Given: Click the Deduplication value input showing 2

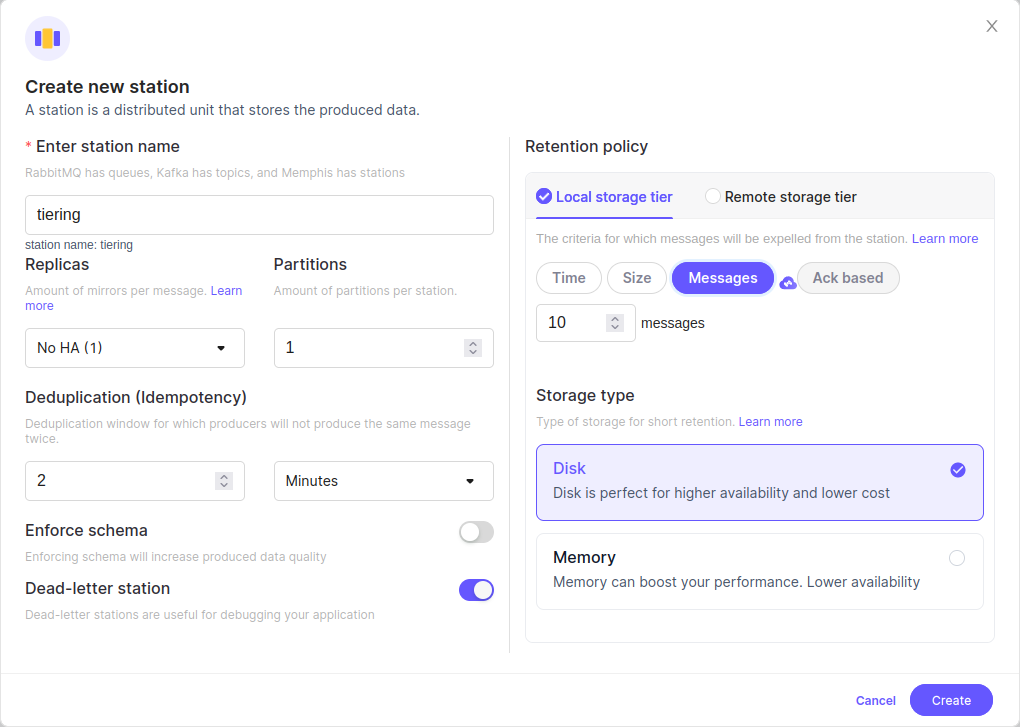Looking at the screenshot, I should 135,481.
